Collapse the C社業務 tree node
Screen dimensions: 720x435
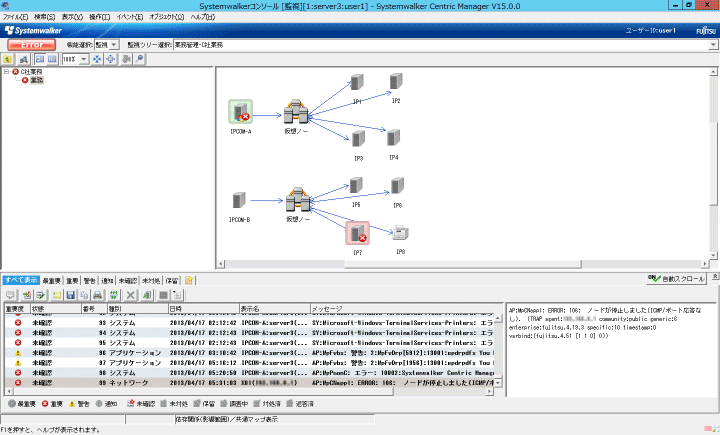pyautogui.click(x=7, y=72)
